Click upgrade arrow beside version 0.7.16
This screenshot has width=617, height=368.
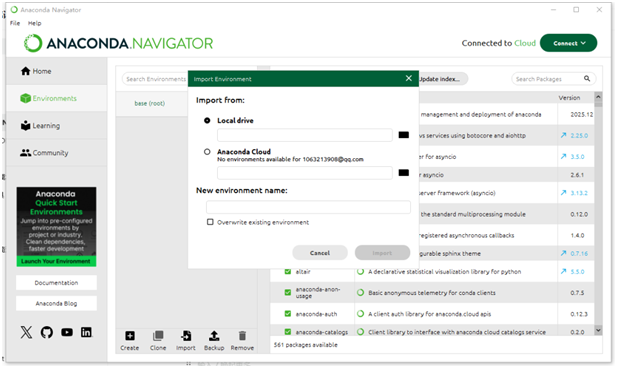563,253
